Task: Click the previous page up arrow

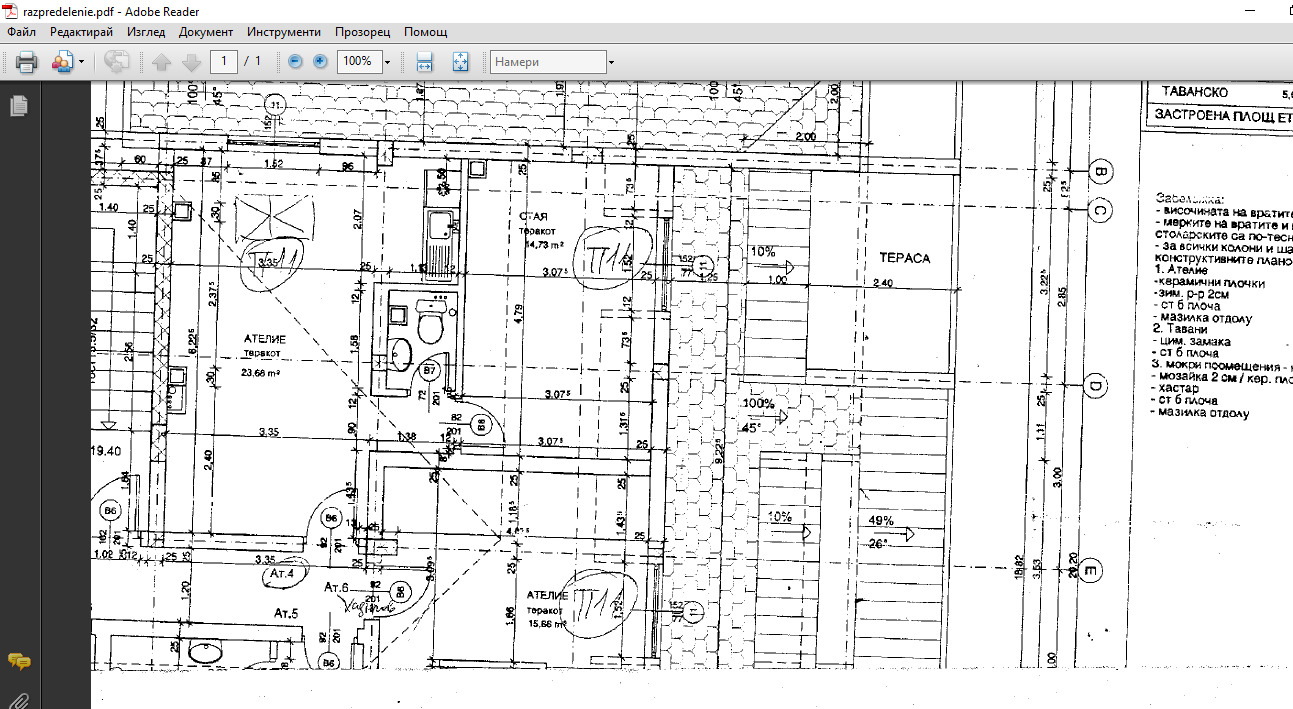Action: click(161, 62)
